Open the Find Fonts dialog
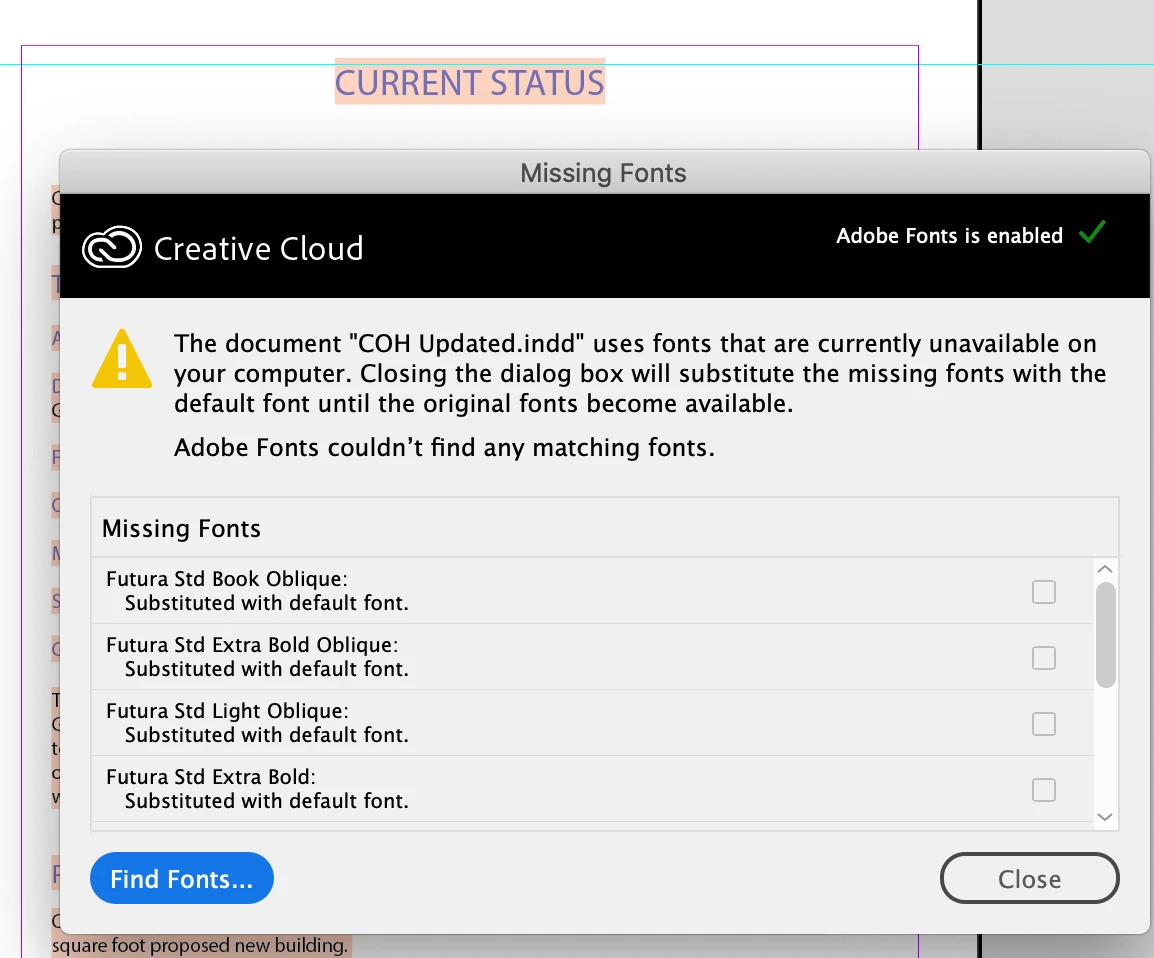This screenshot has height=958, width=1154. tap(182, 879)
